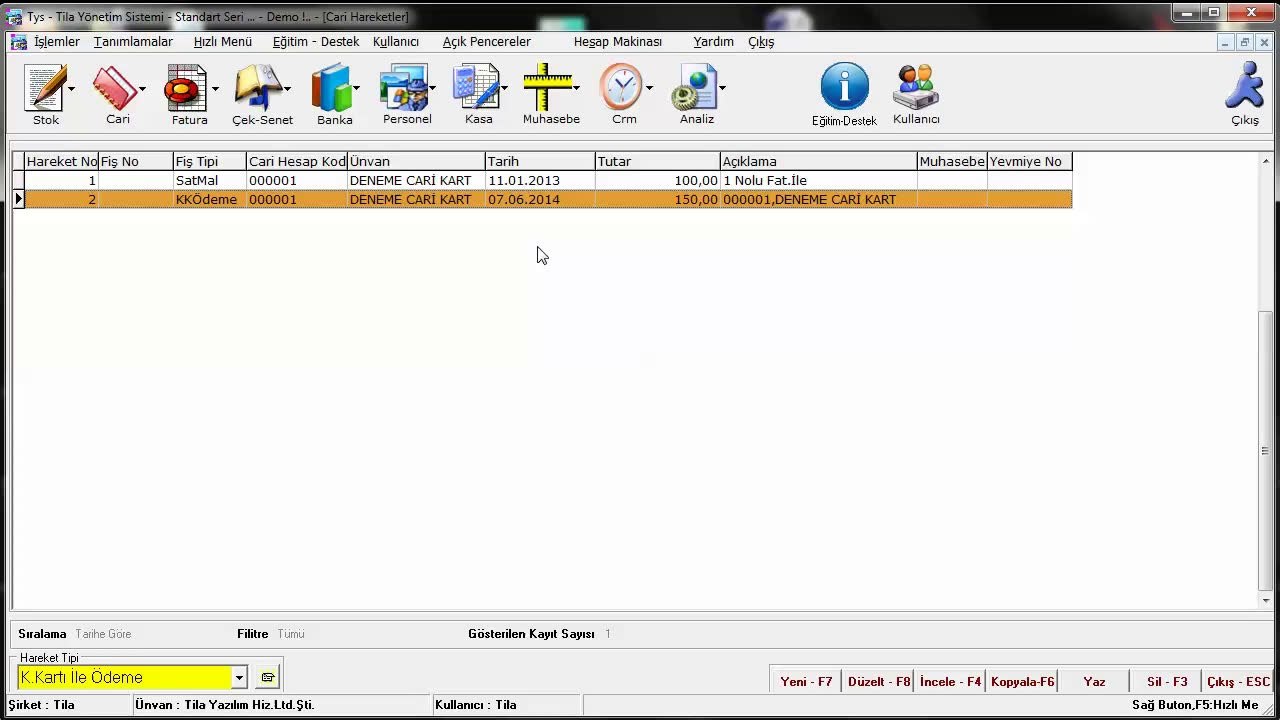Click the small icon beside Hareket Tipi dropdown
The height and width of the screenshot is (720, 1280).
[x=268, y=677]
